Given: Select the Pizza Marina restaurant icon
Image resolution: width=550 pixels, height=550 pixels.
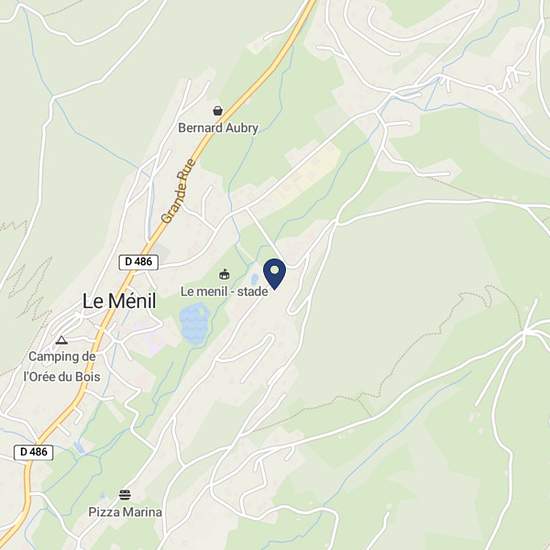Looking at the screenshot, I should pos(125,495).
